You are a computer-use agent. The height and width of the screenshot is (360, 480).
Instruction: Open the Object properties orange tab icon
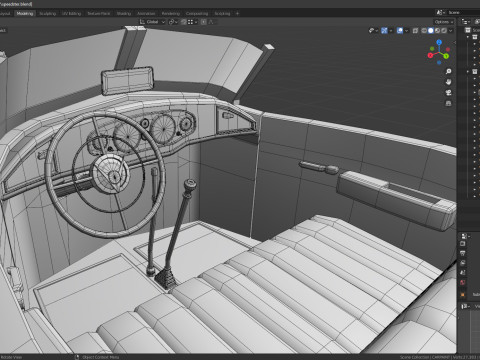click(x=463, y=295)
